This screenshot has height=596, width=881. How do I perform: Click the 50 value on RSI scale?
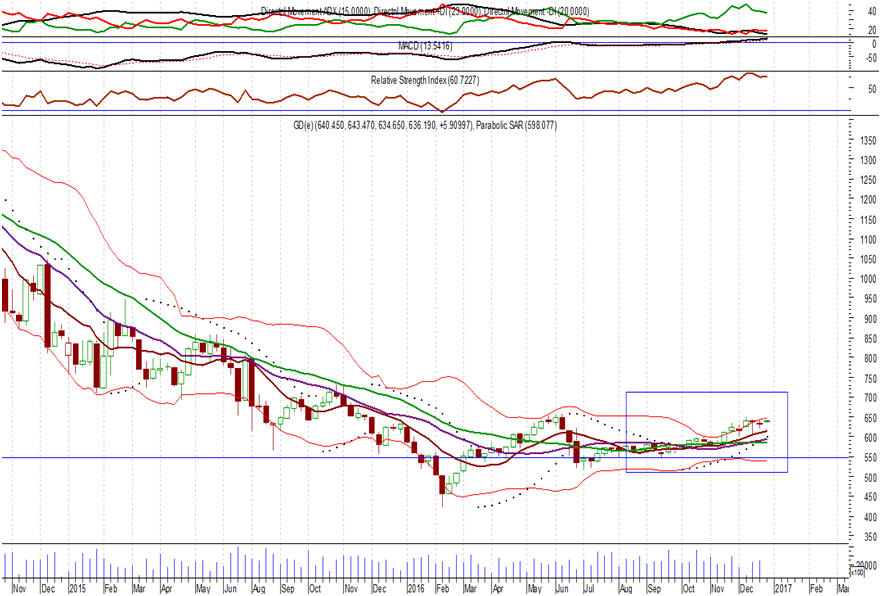pyautogui.click(x=872, y=89)
